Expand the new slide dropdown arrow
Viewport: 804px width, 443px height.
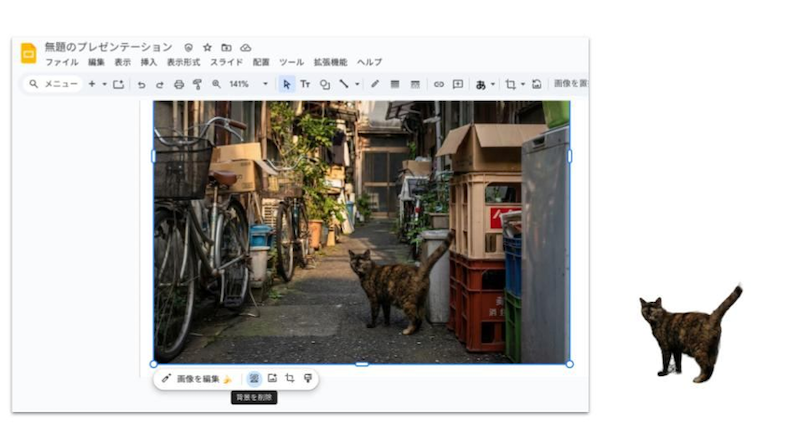(x=104, y=84)
